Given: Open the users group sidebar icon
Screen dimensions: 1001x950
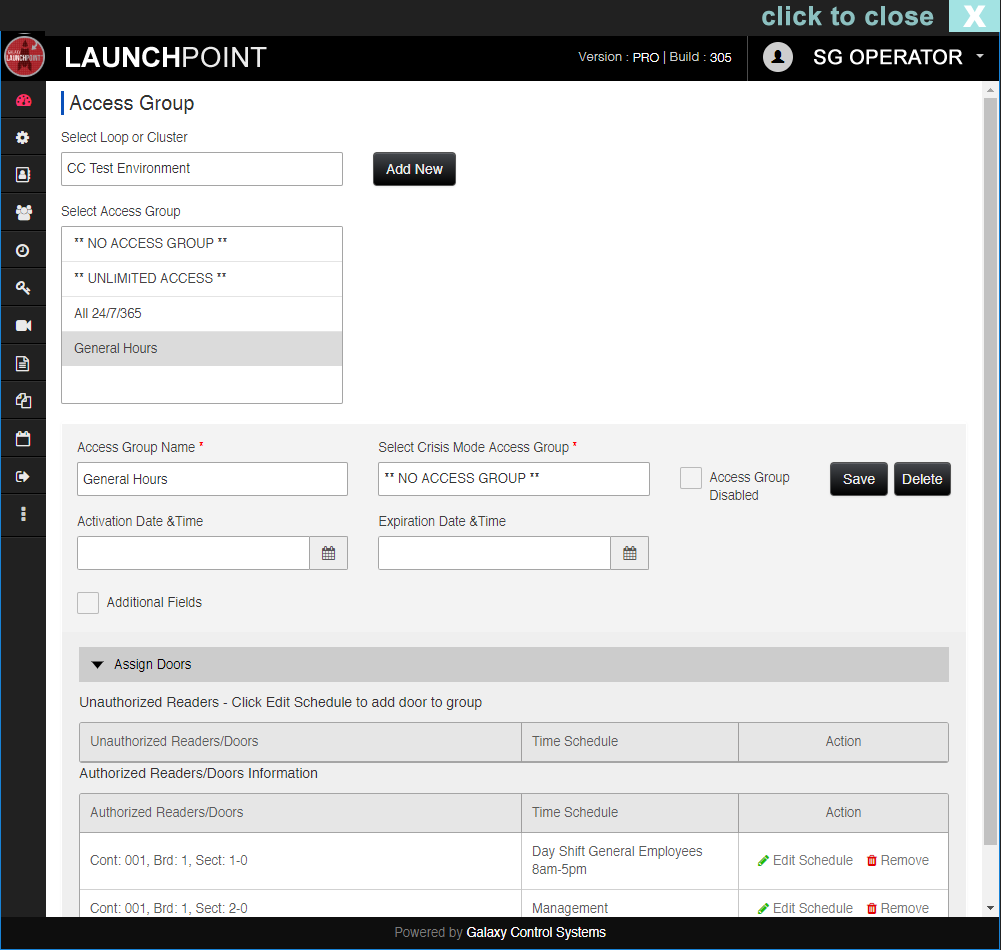Looking at the screenshot, I should 23,212.
